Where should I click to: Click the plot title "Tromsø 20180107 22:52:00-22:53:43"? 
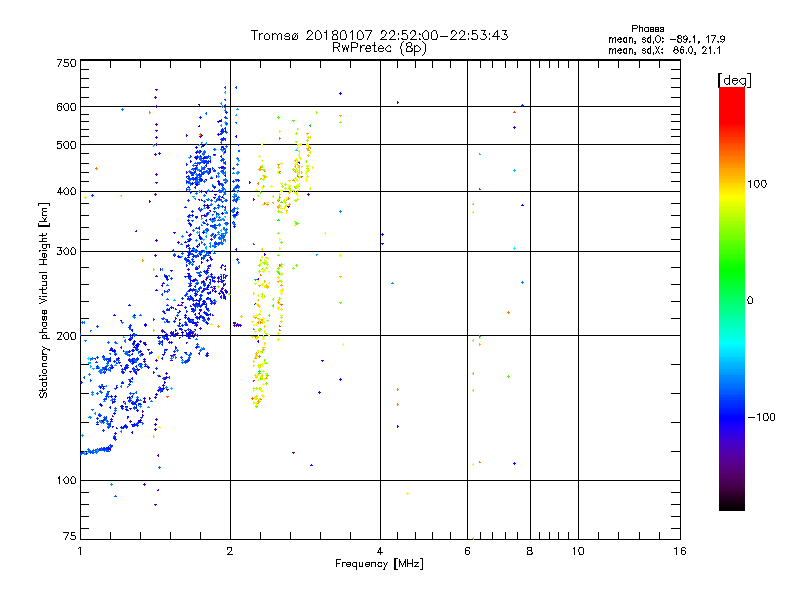click(x=379, y=35)
